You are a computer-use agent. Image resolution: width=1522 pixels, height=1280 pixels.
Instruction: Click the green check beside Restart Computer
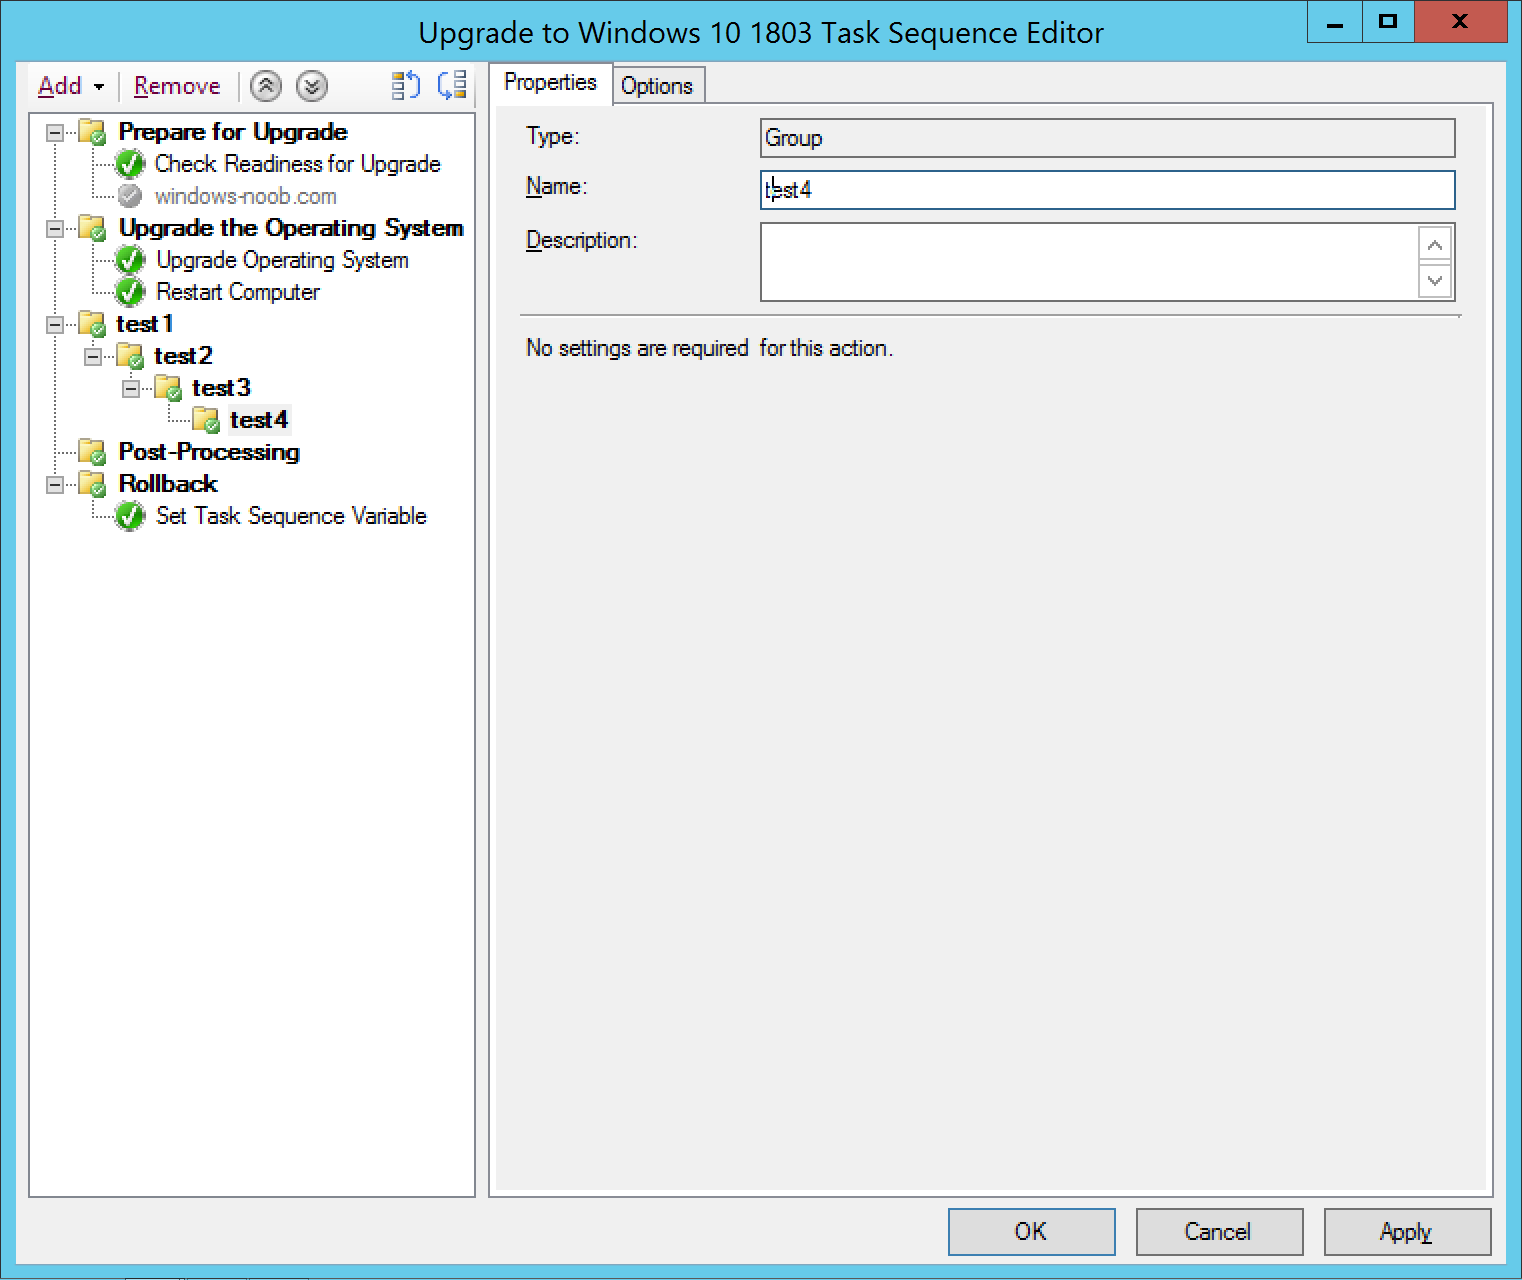(x=130, y=292)
